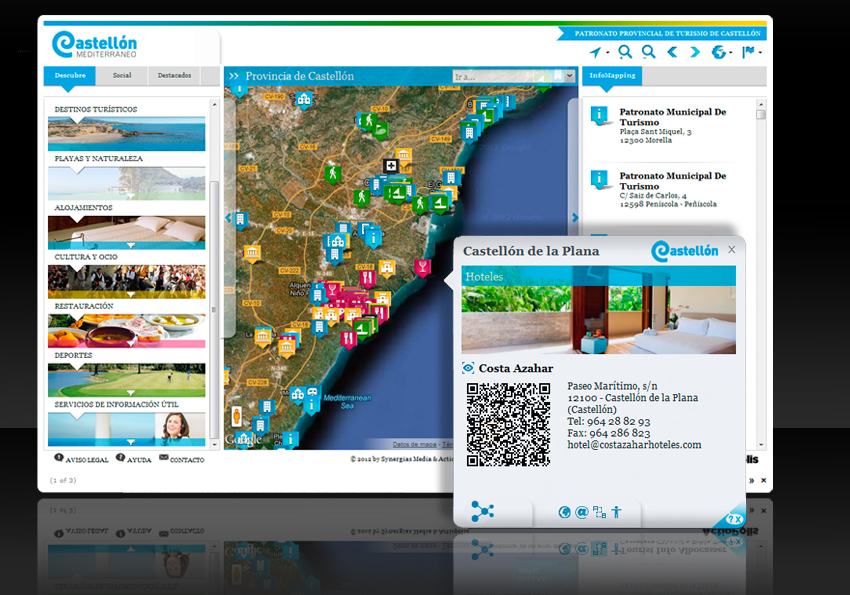850x595 pixels.
Task: Open the Ayuda help link
Action: tap(133, 459)
